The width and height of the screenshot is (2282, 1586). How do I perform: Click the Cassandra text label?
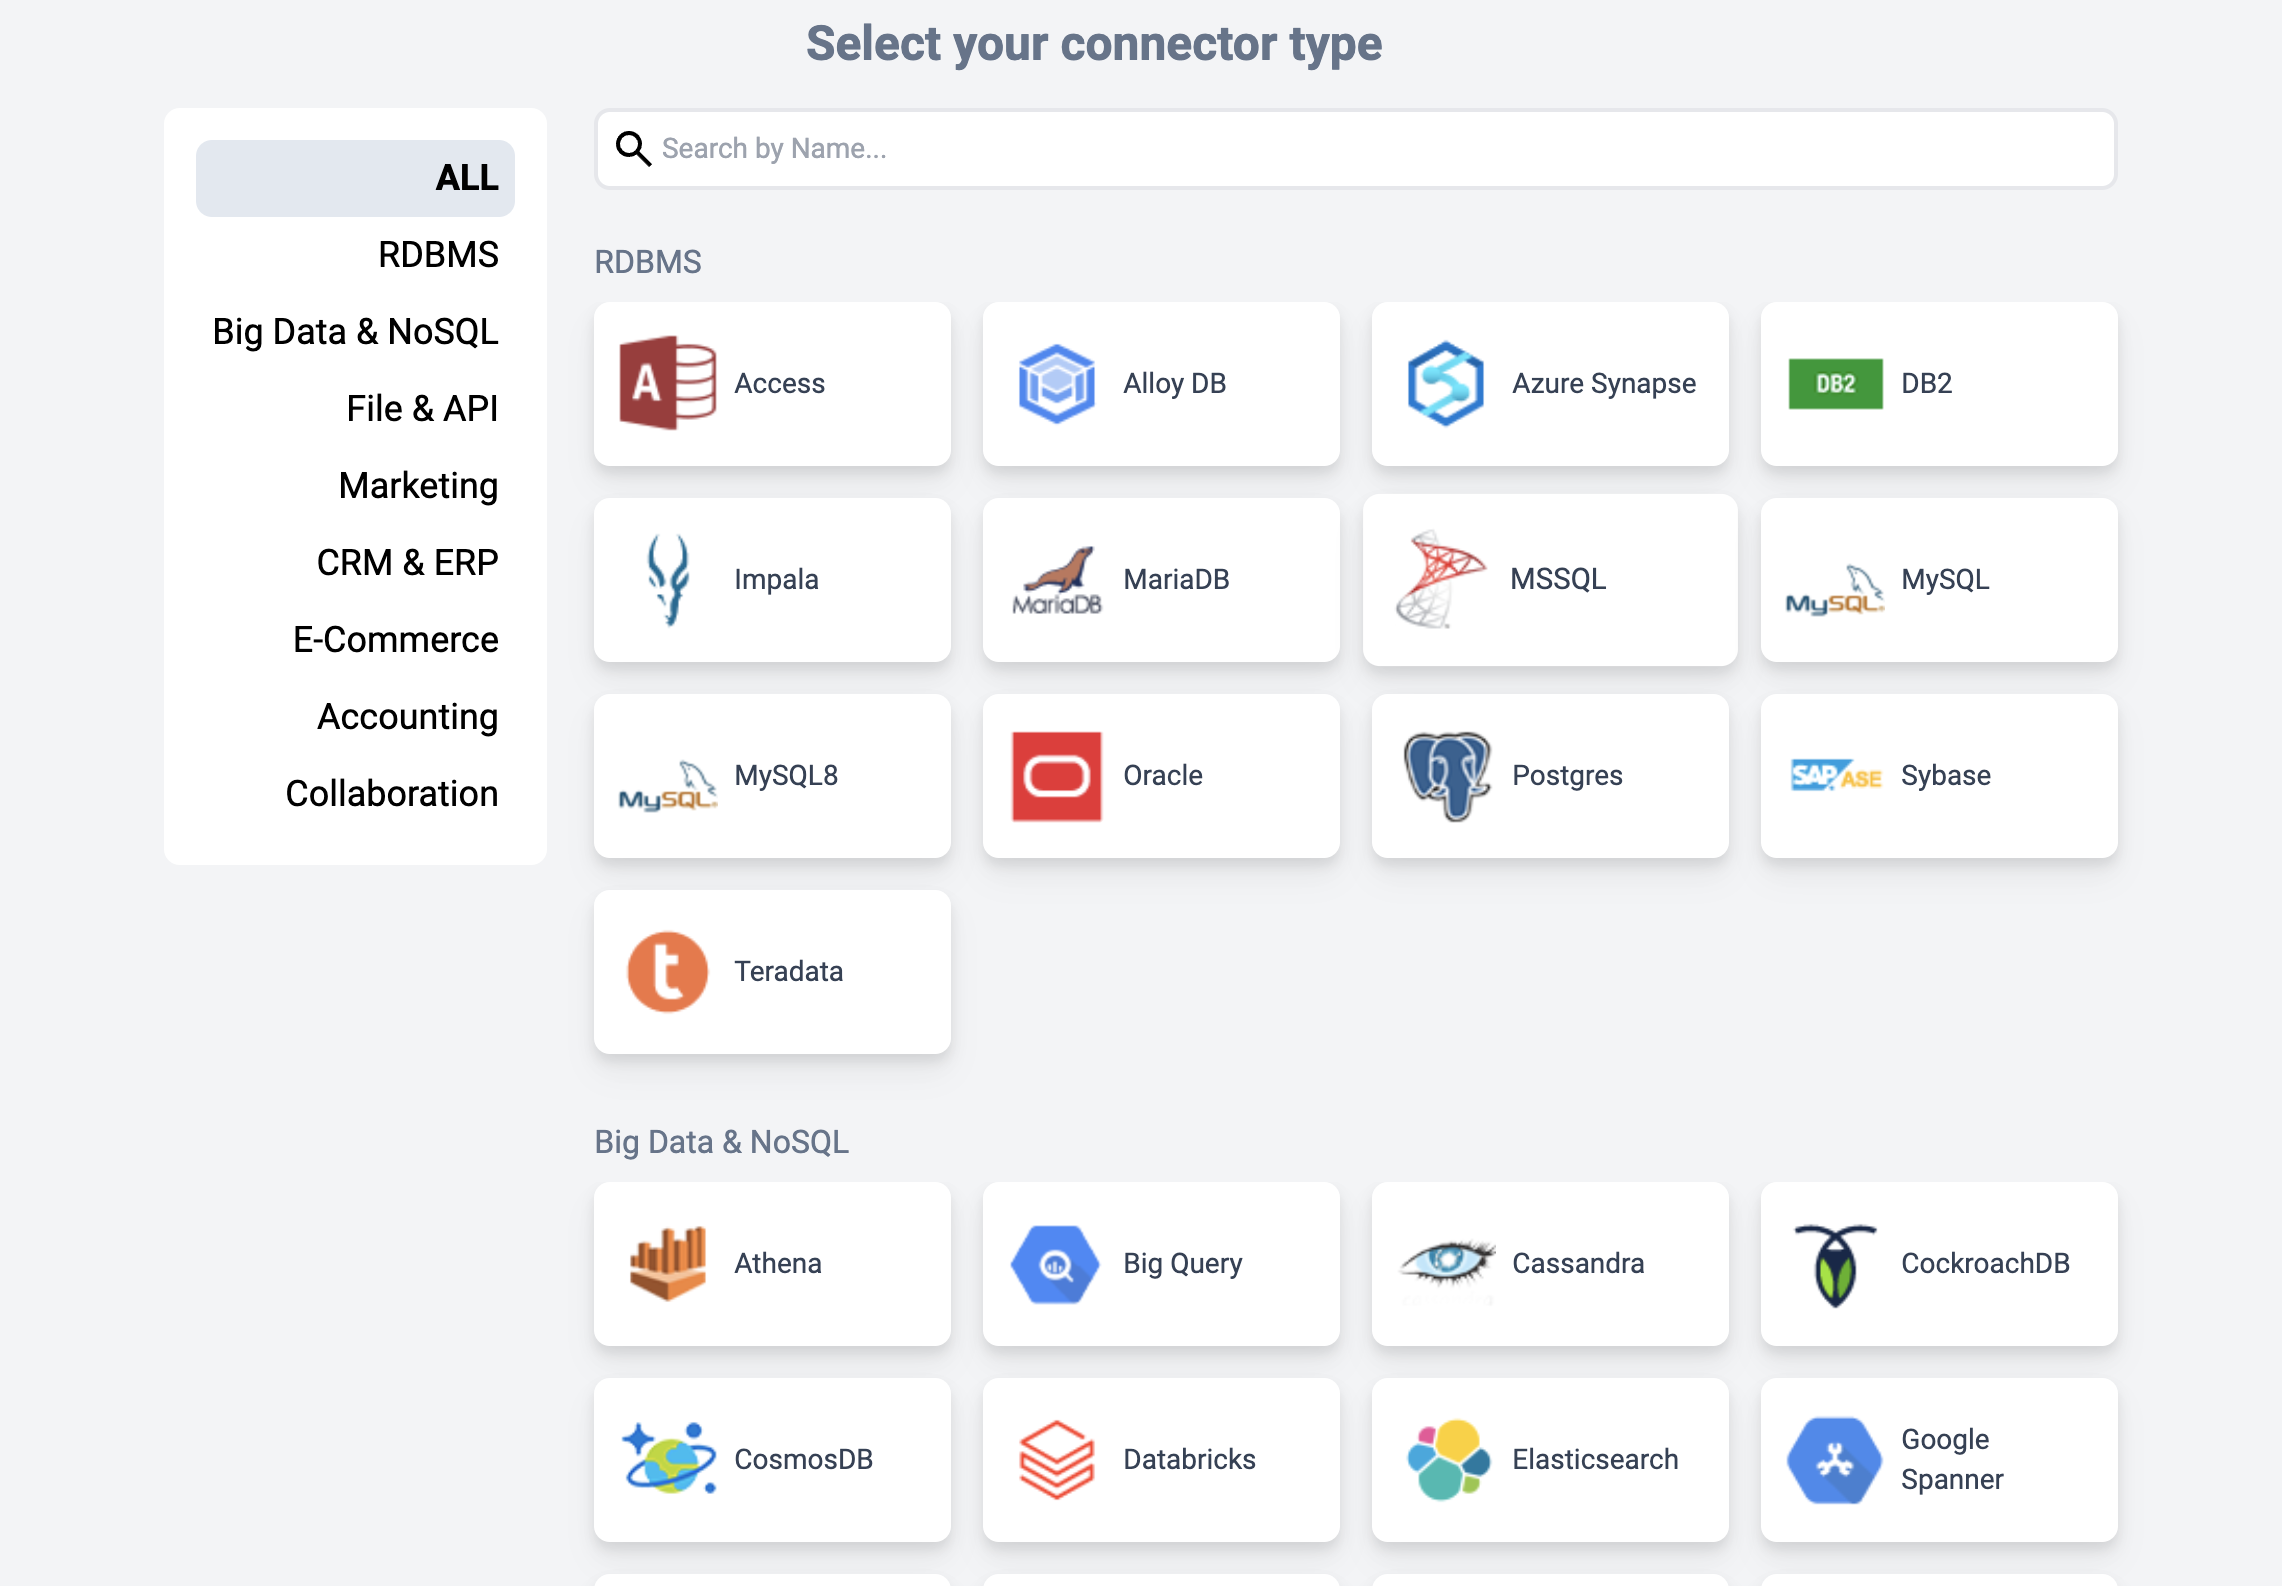point(1578,1264)
